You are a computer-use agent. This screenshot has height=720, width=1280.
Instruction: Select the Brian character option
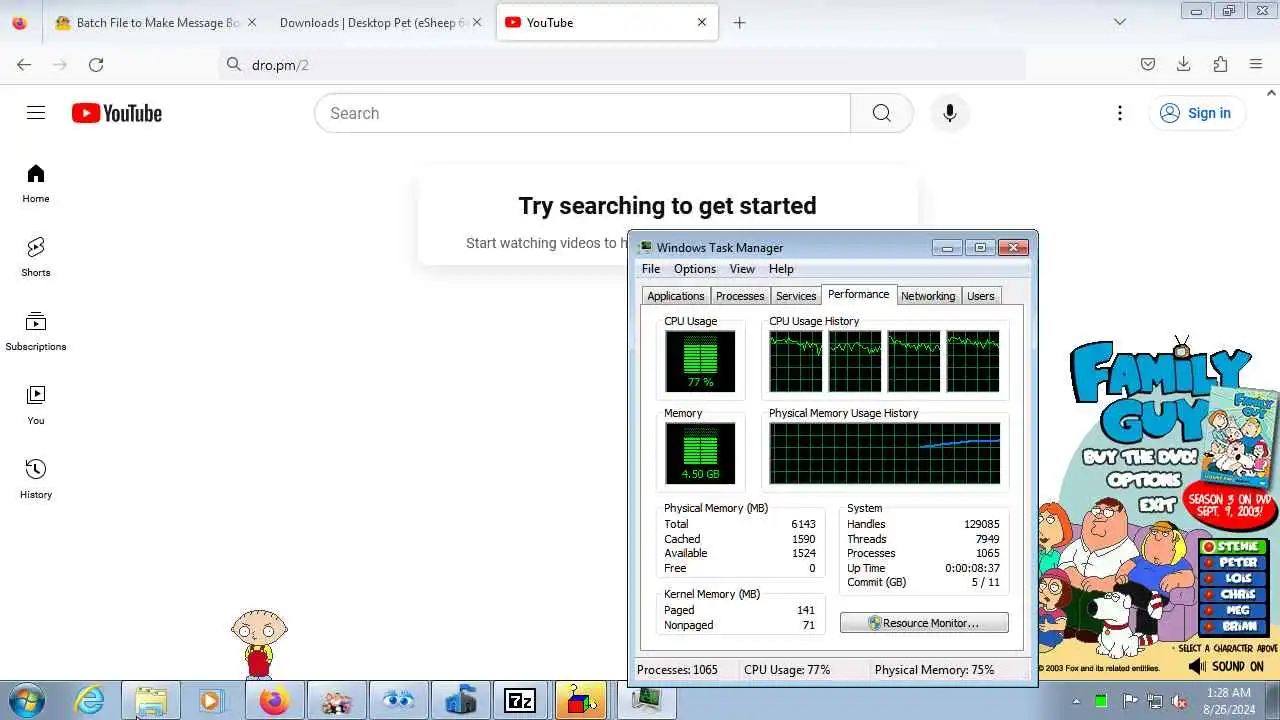pos(1235,627)
